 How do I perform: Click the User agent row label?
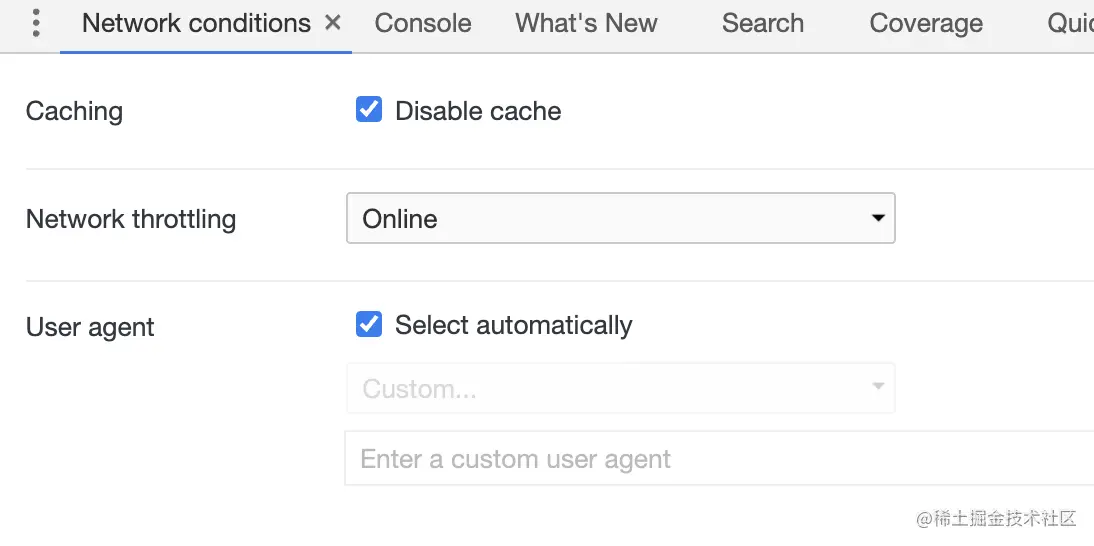pyautogui.click(x=90, y=327)
